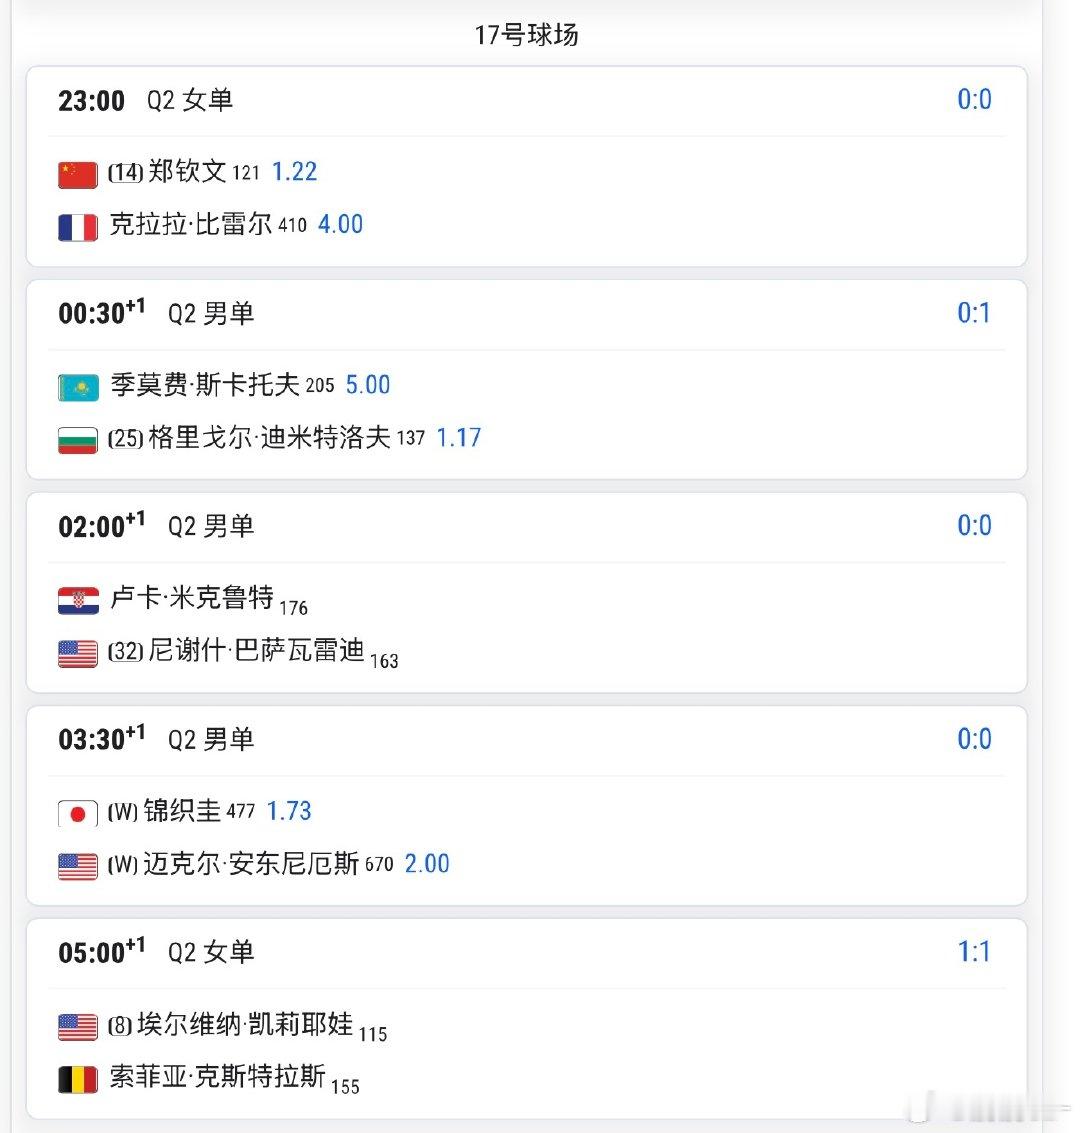Click the Kazakhstan flag beside 季莫费·斯卡托夫
Image resolution: width=1080 pixels, height=1133 pixels.
tap(78, 388)
